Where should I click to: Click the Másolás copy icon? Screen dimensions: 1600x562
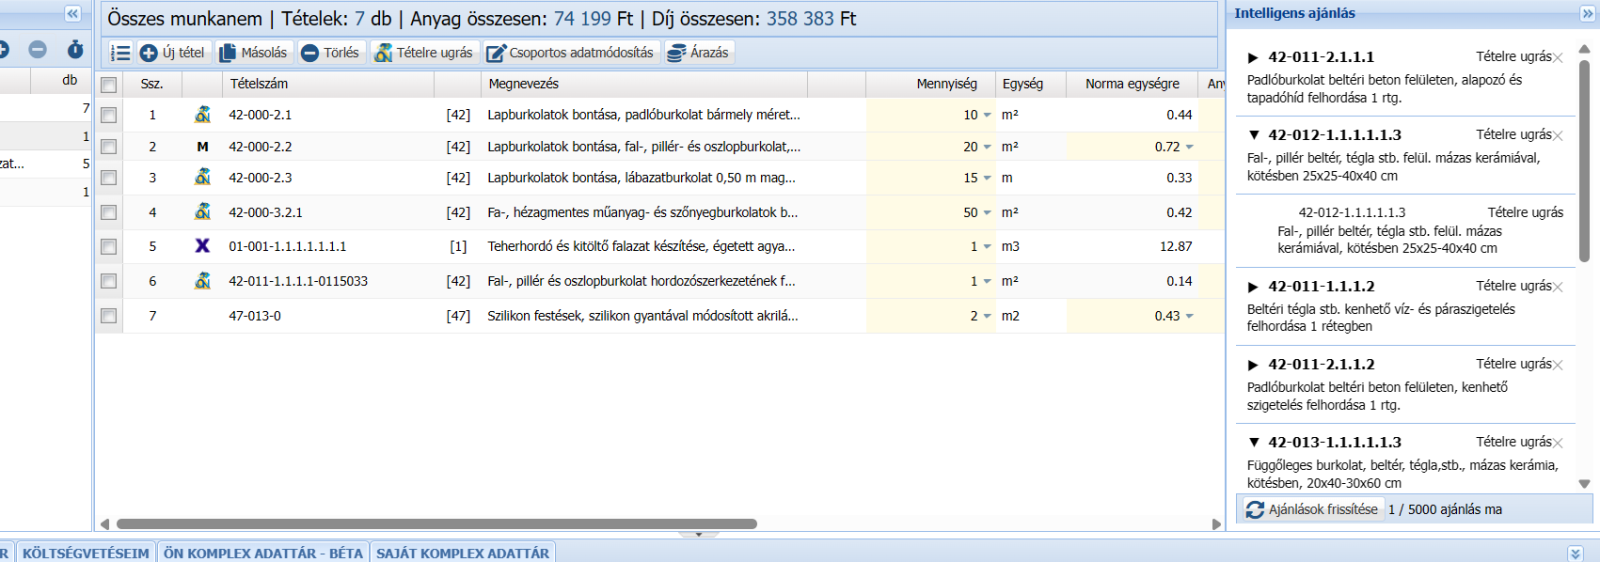(228, 53)
